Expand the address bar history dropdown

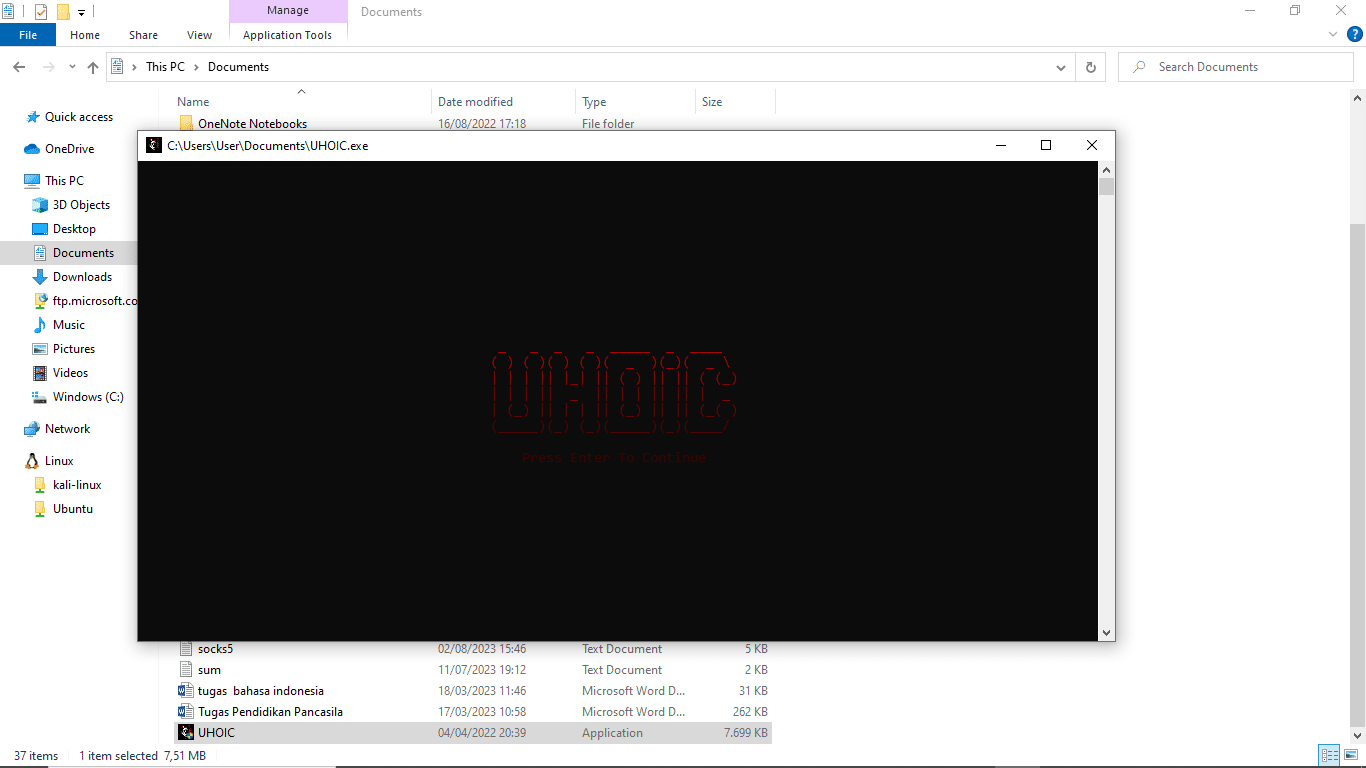(1061, 66)
